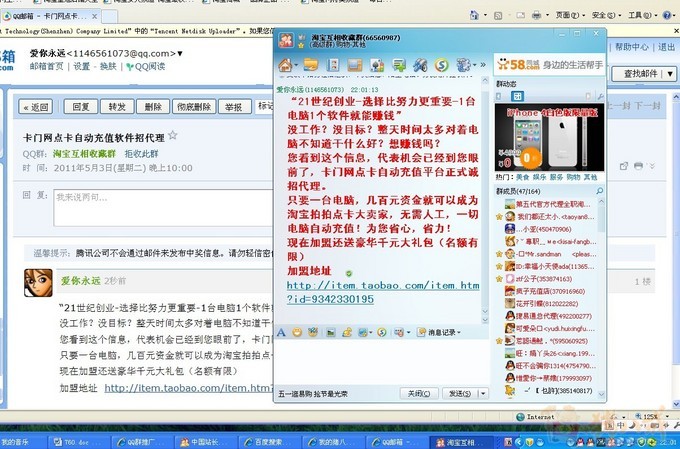This screenshot has height=449, width=680.
Task: Click the search binoculars icon in chat toolbar
Action: [420, 65]
